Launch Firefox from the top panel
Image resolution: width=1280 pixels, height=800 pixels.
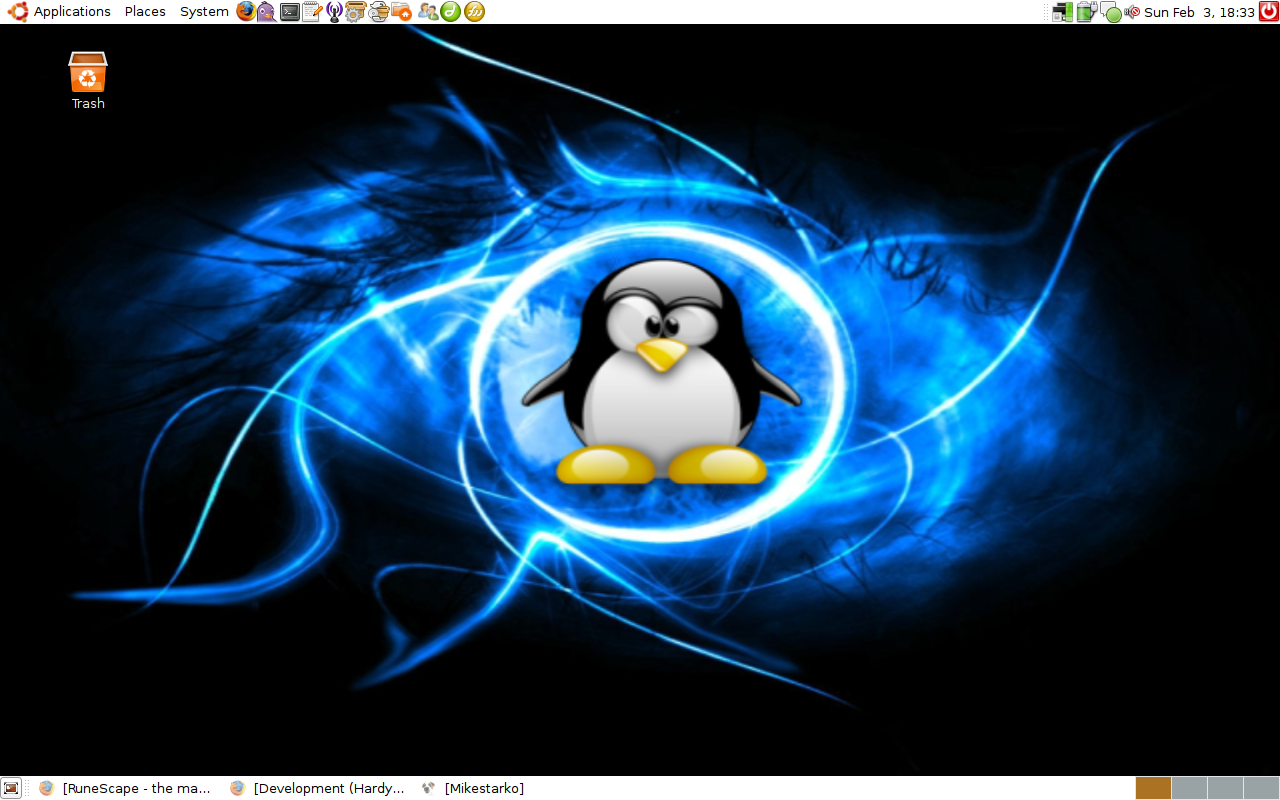[x=246, y=12]
